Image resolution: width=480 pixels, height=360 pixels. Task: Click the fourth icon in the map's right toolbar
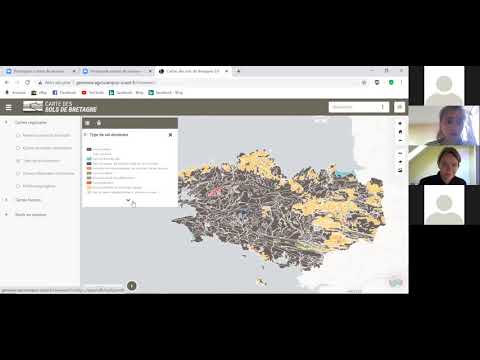400,153
